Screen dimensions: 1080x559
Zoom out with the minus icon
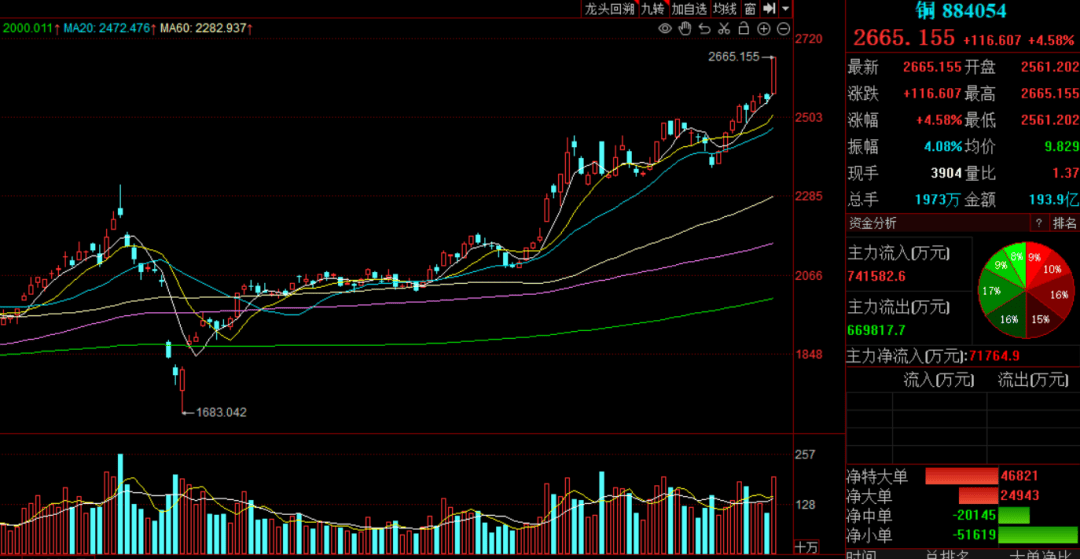click(783, 29)
